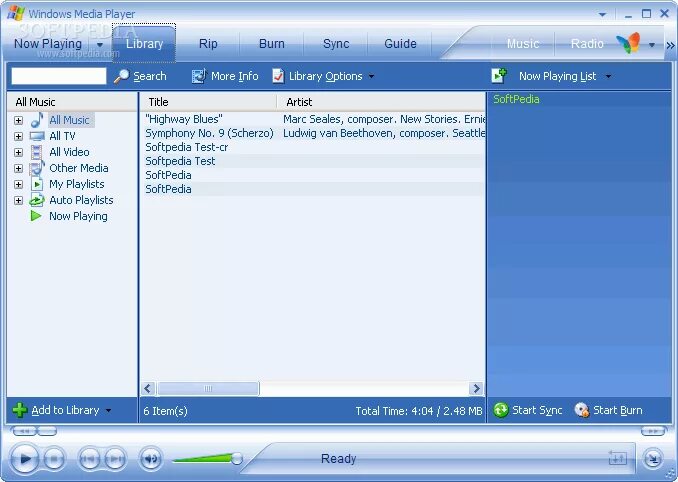Show more tabs with double chevron
The image size is (678, 482).
tap(670, 45)
